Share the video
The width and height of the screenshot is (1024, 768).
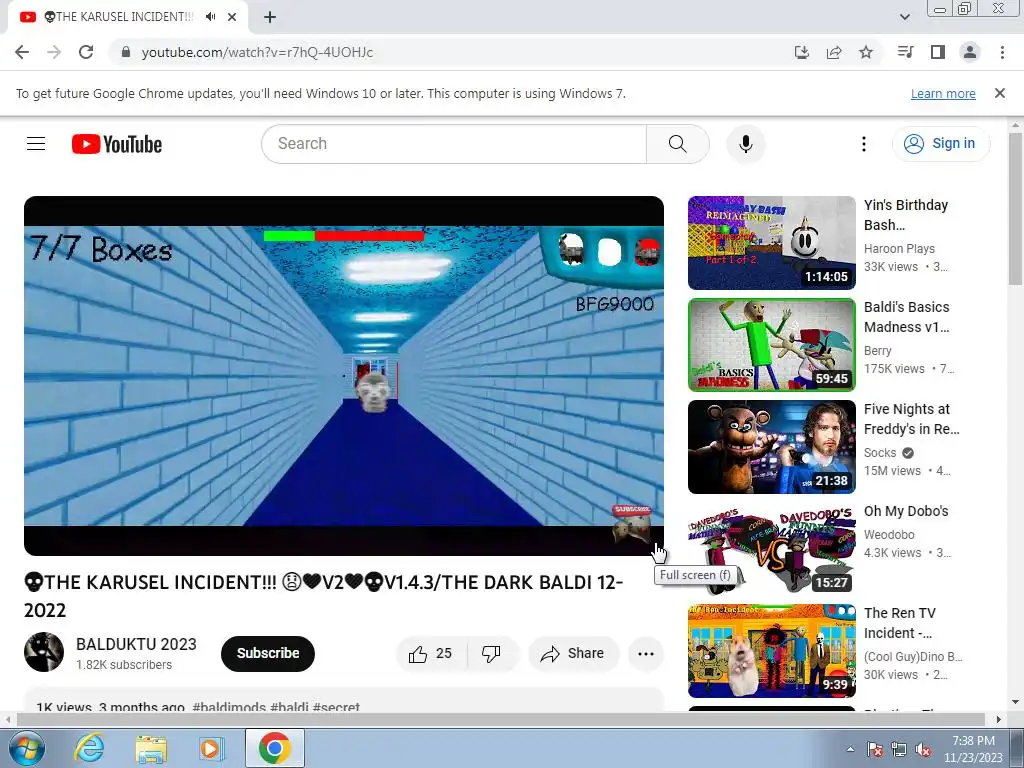573,654
